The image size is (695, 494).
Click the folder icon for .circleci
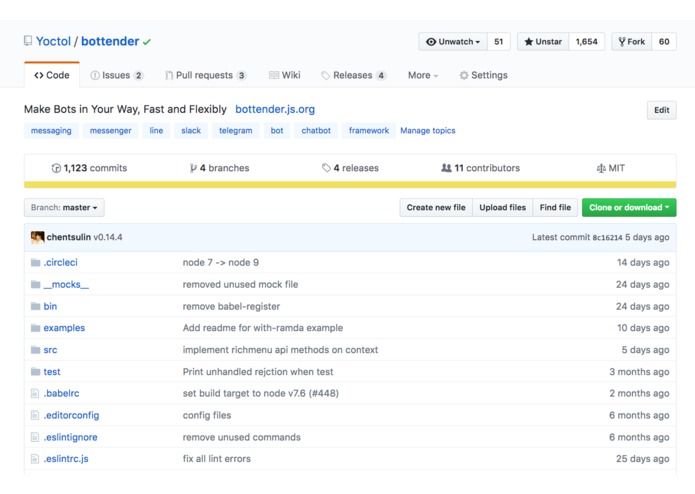pos(35,263)
